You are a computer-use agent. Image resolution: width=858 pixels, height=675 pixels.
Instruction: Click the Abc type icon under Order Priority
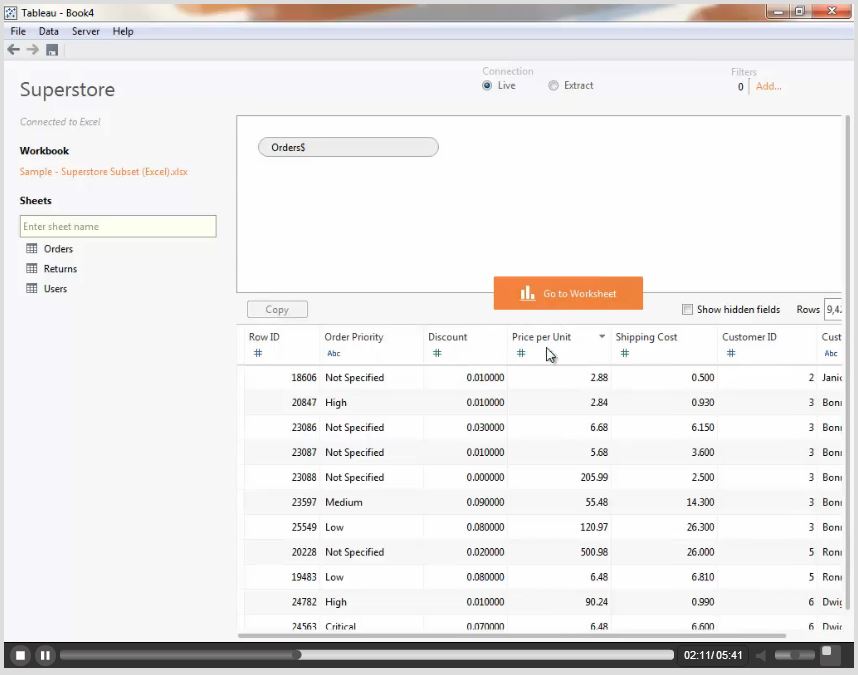(333, 353)
